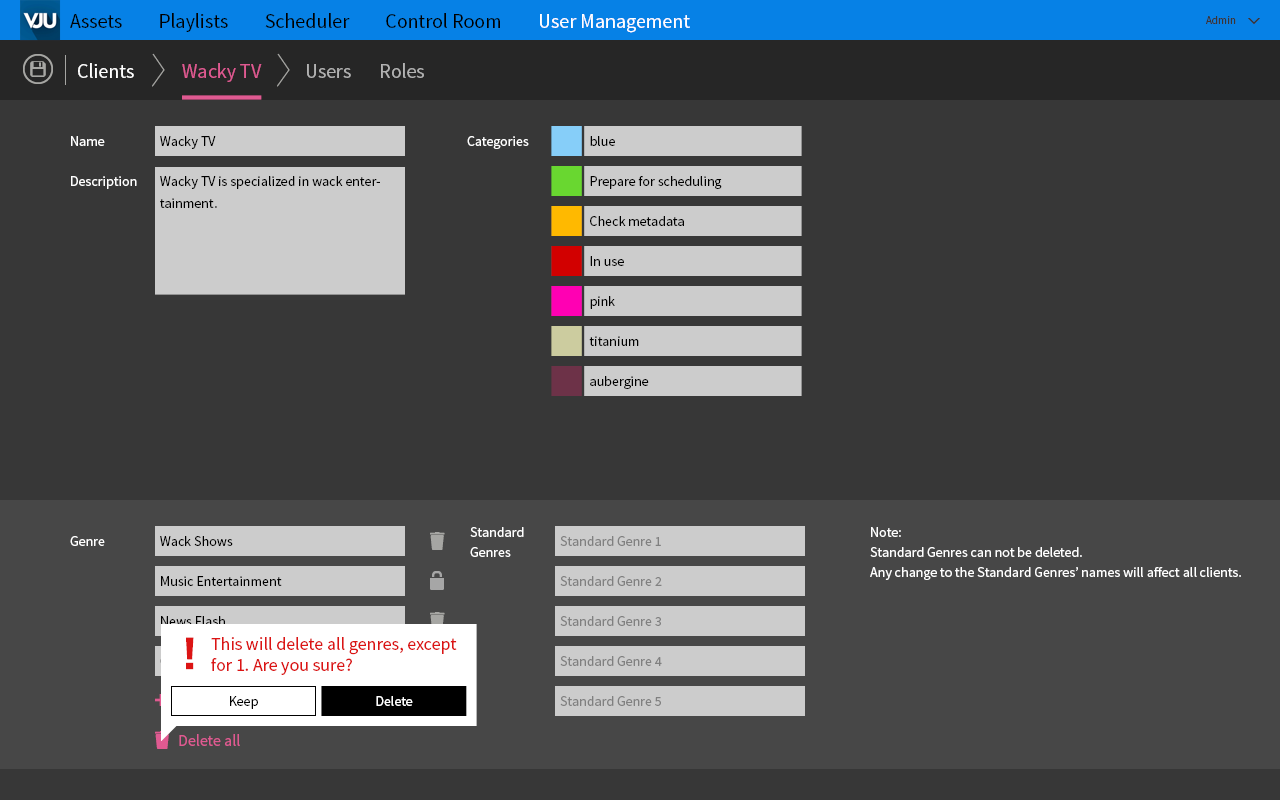Click the save disk icon

pos(38,69)
